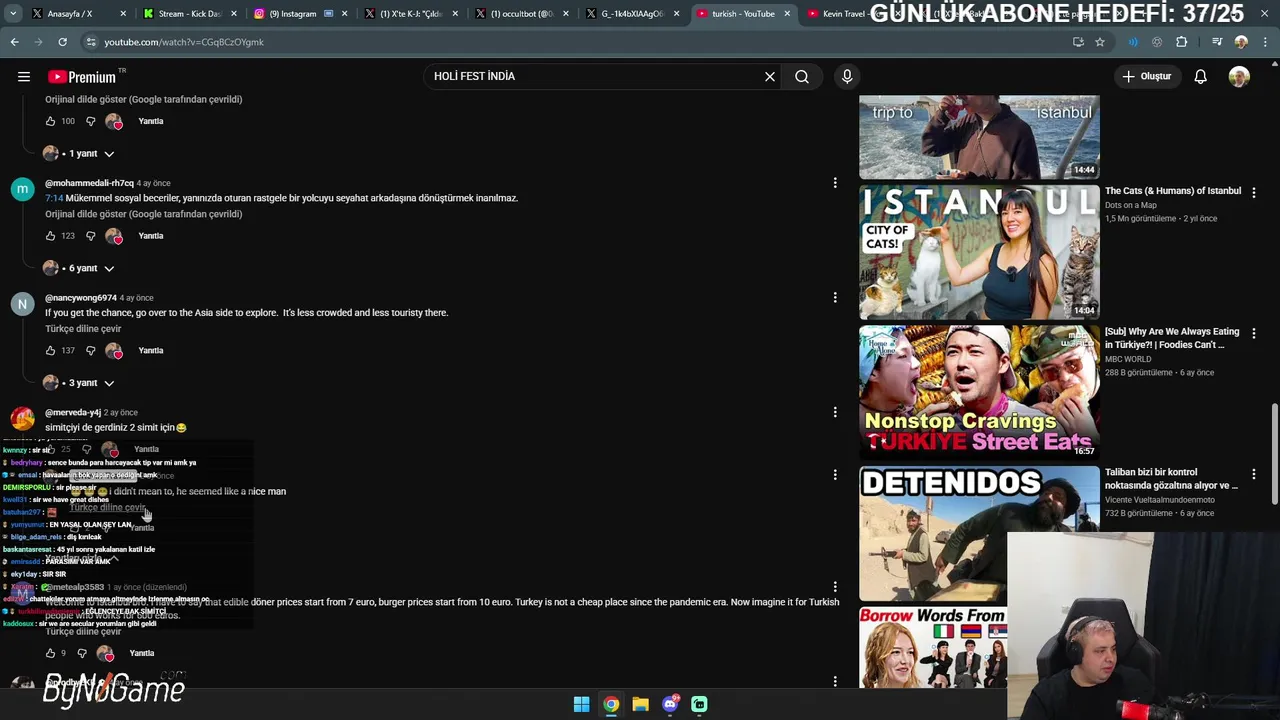Open Nonstop Cravings Türkiye Street Eats thumbnail

tap(979, 392)
